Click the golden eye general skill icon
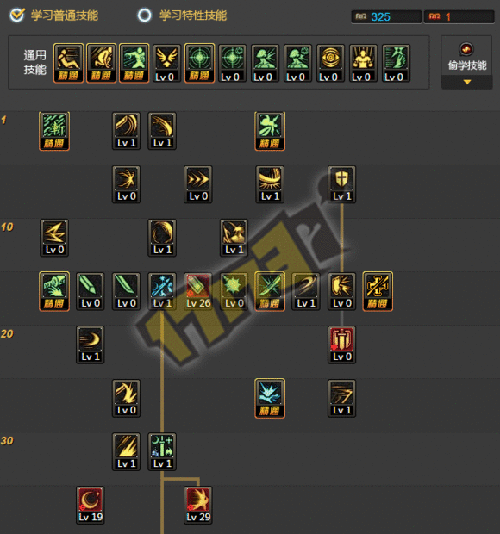 tap(330, 63)
